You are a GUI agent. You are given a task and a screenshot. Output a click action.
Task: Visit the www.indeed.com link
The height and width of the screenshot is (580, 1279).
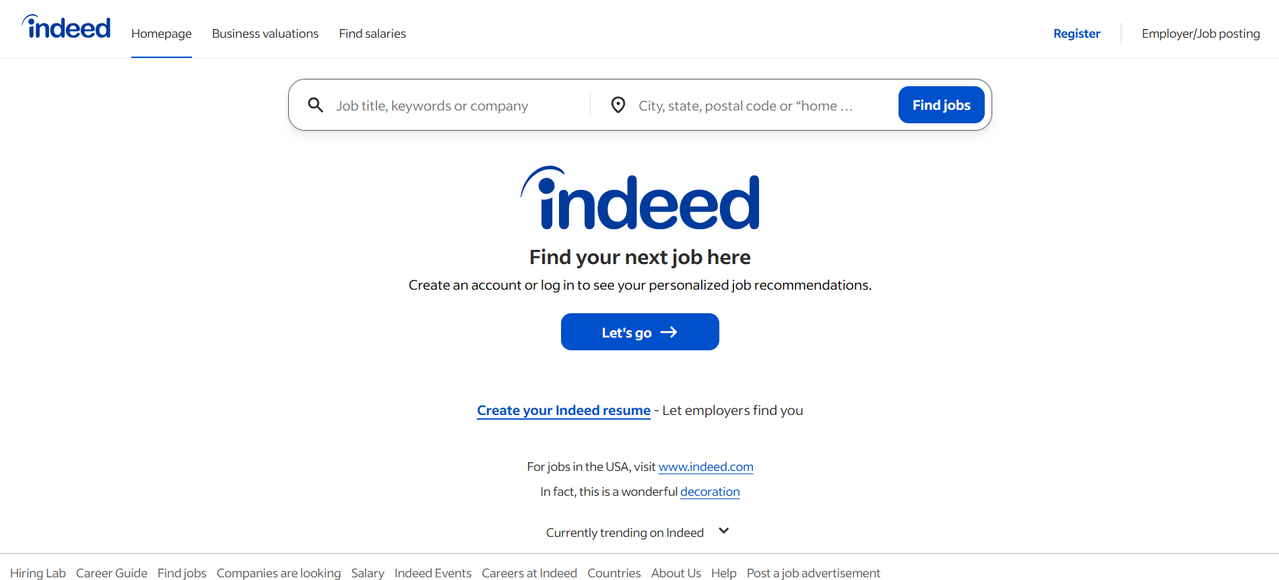coord(705,467)
